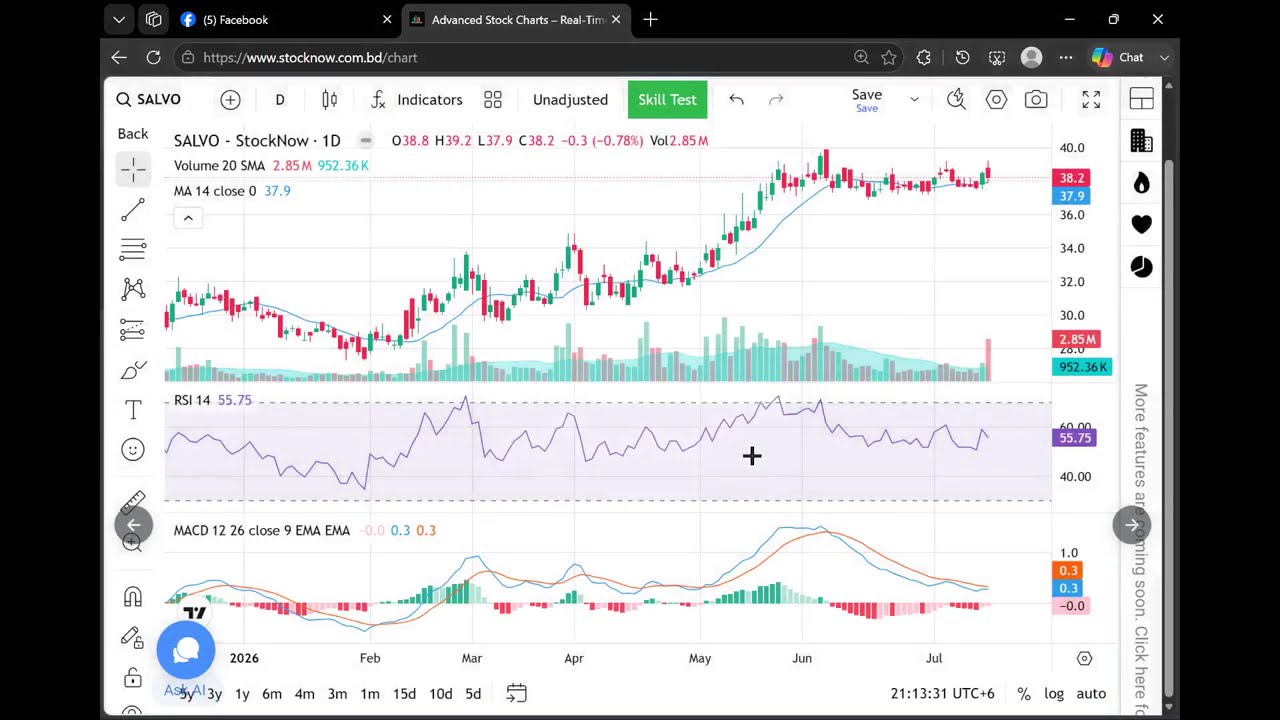1280x720 pixels.
Task: Toggle auto scale on price axis
Action: [x=1091, y=693]
